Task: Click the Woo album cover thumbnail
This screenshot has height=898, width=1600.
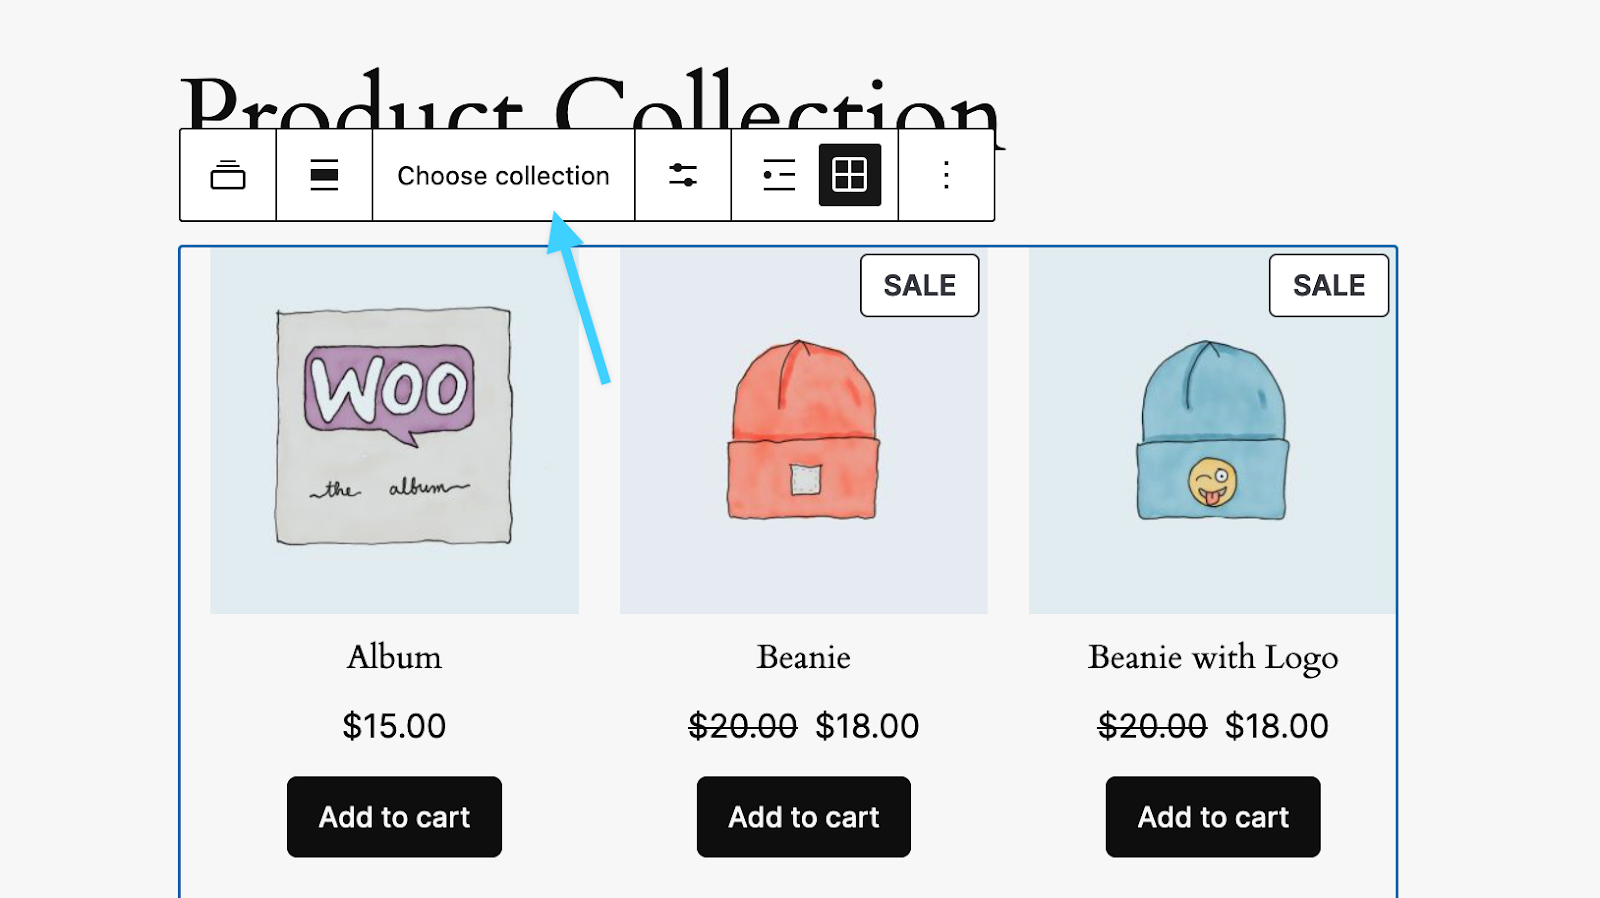Action: [x=393, y=430]
